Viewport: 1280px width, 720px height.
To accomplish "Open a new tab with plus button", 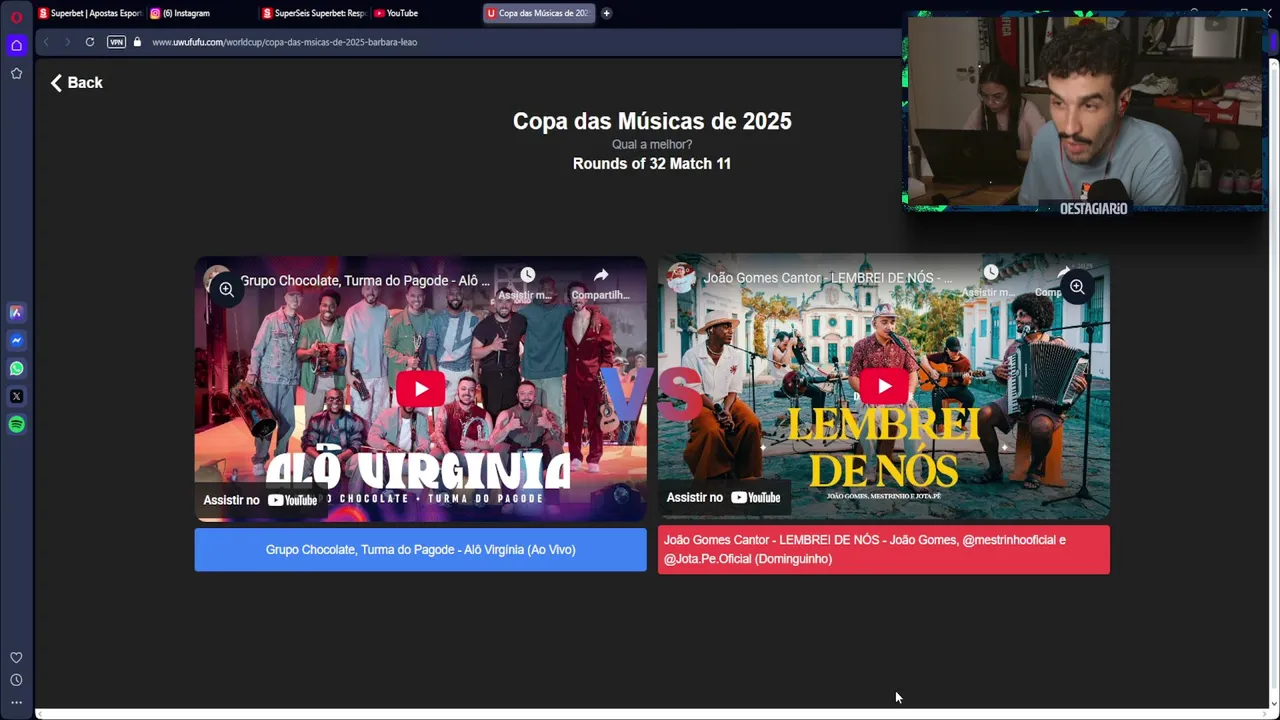I will tap(606, 13).
